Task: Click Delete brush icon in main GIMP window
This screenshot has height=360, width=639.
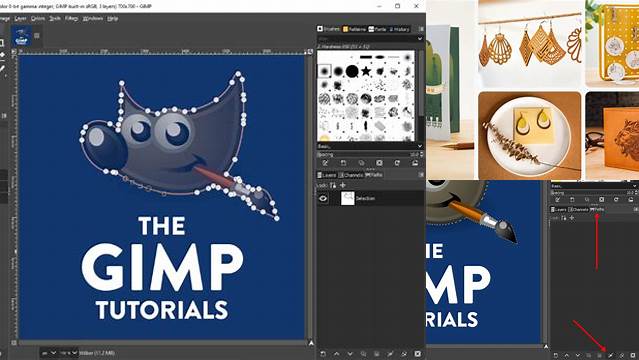Action: coord(379,163)
